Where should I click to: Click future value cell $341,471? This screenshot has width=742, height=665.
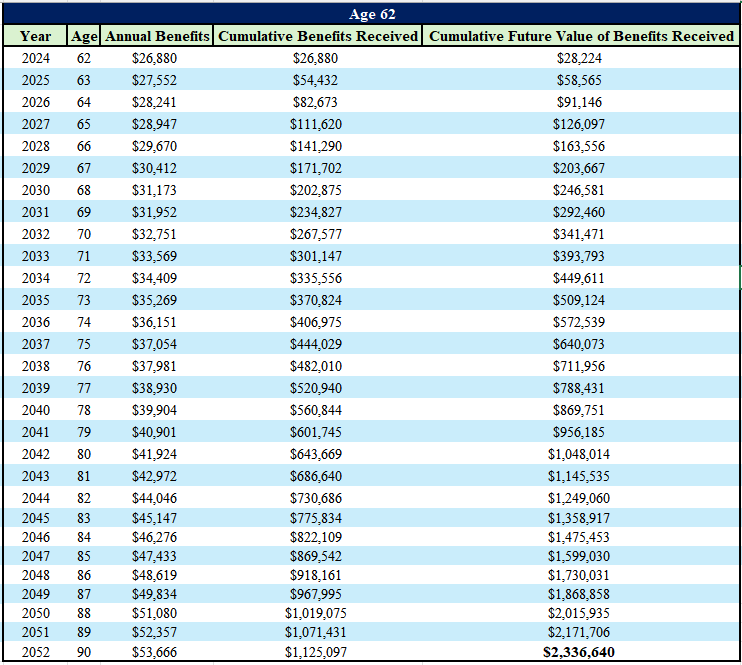tap(579, 234)
